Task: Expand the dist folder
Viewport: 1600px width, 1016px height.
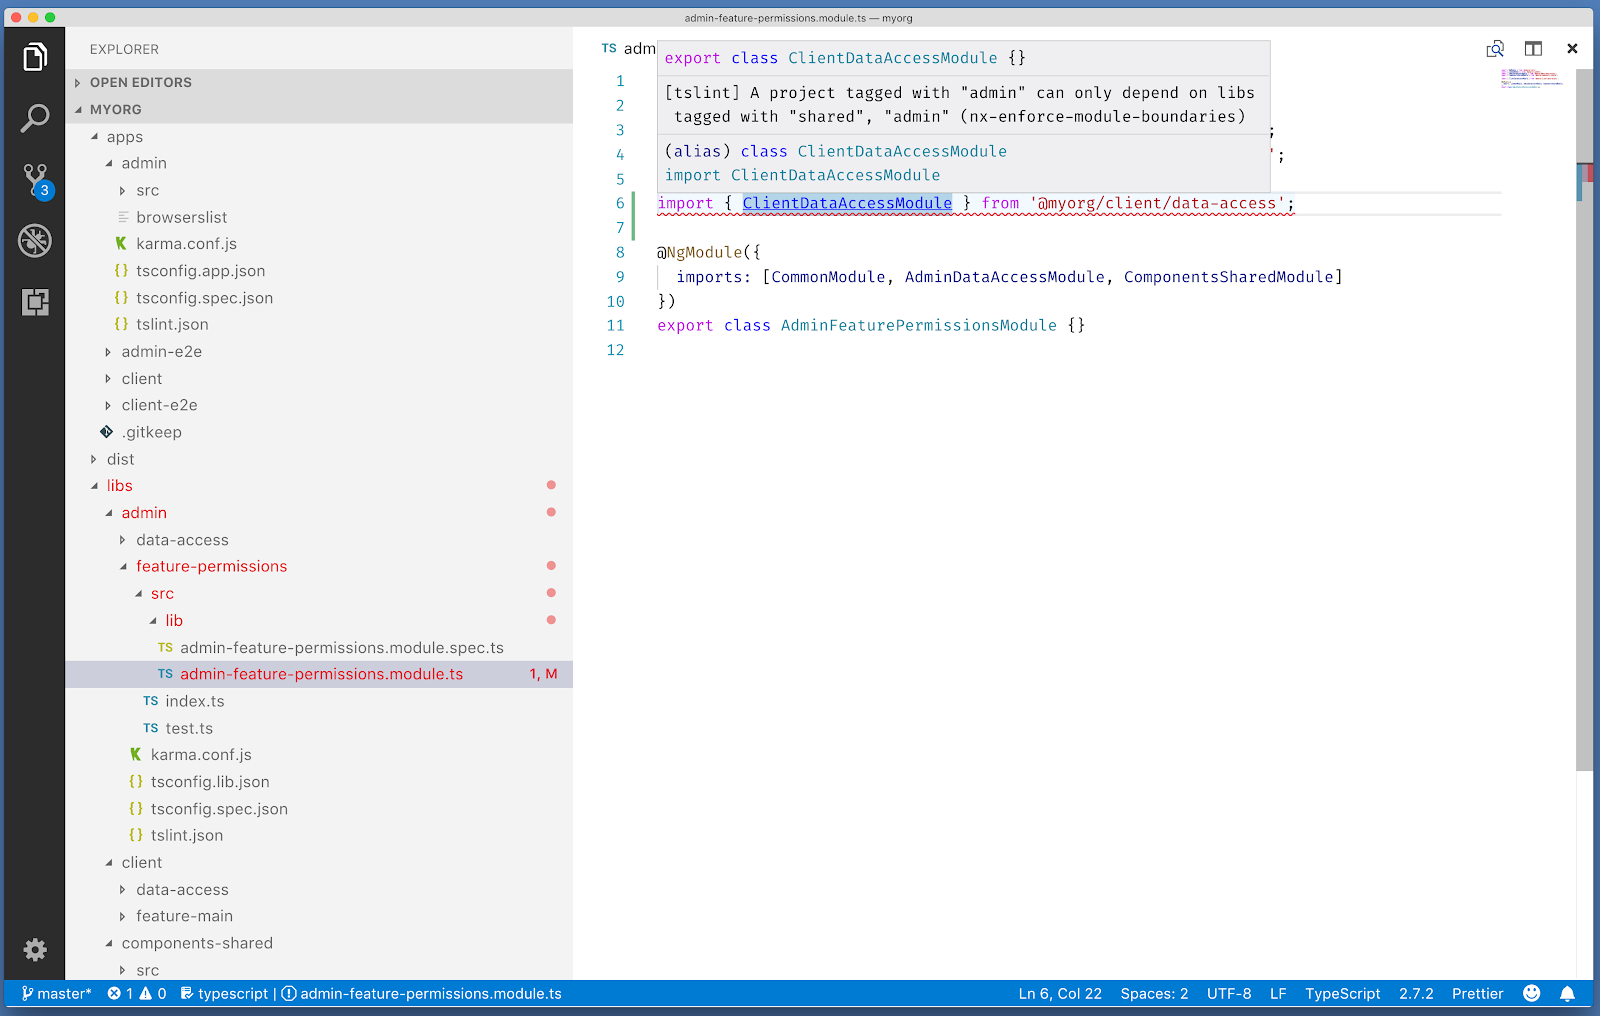Action: click(x=120, y=459)
